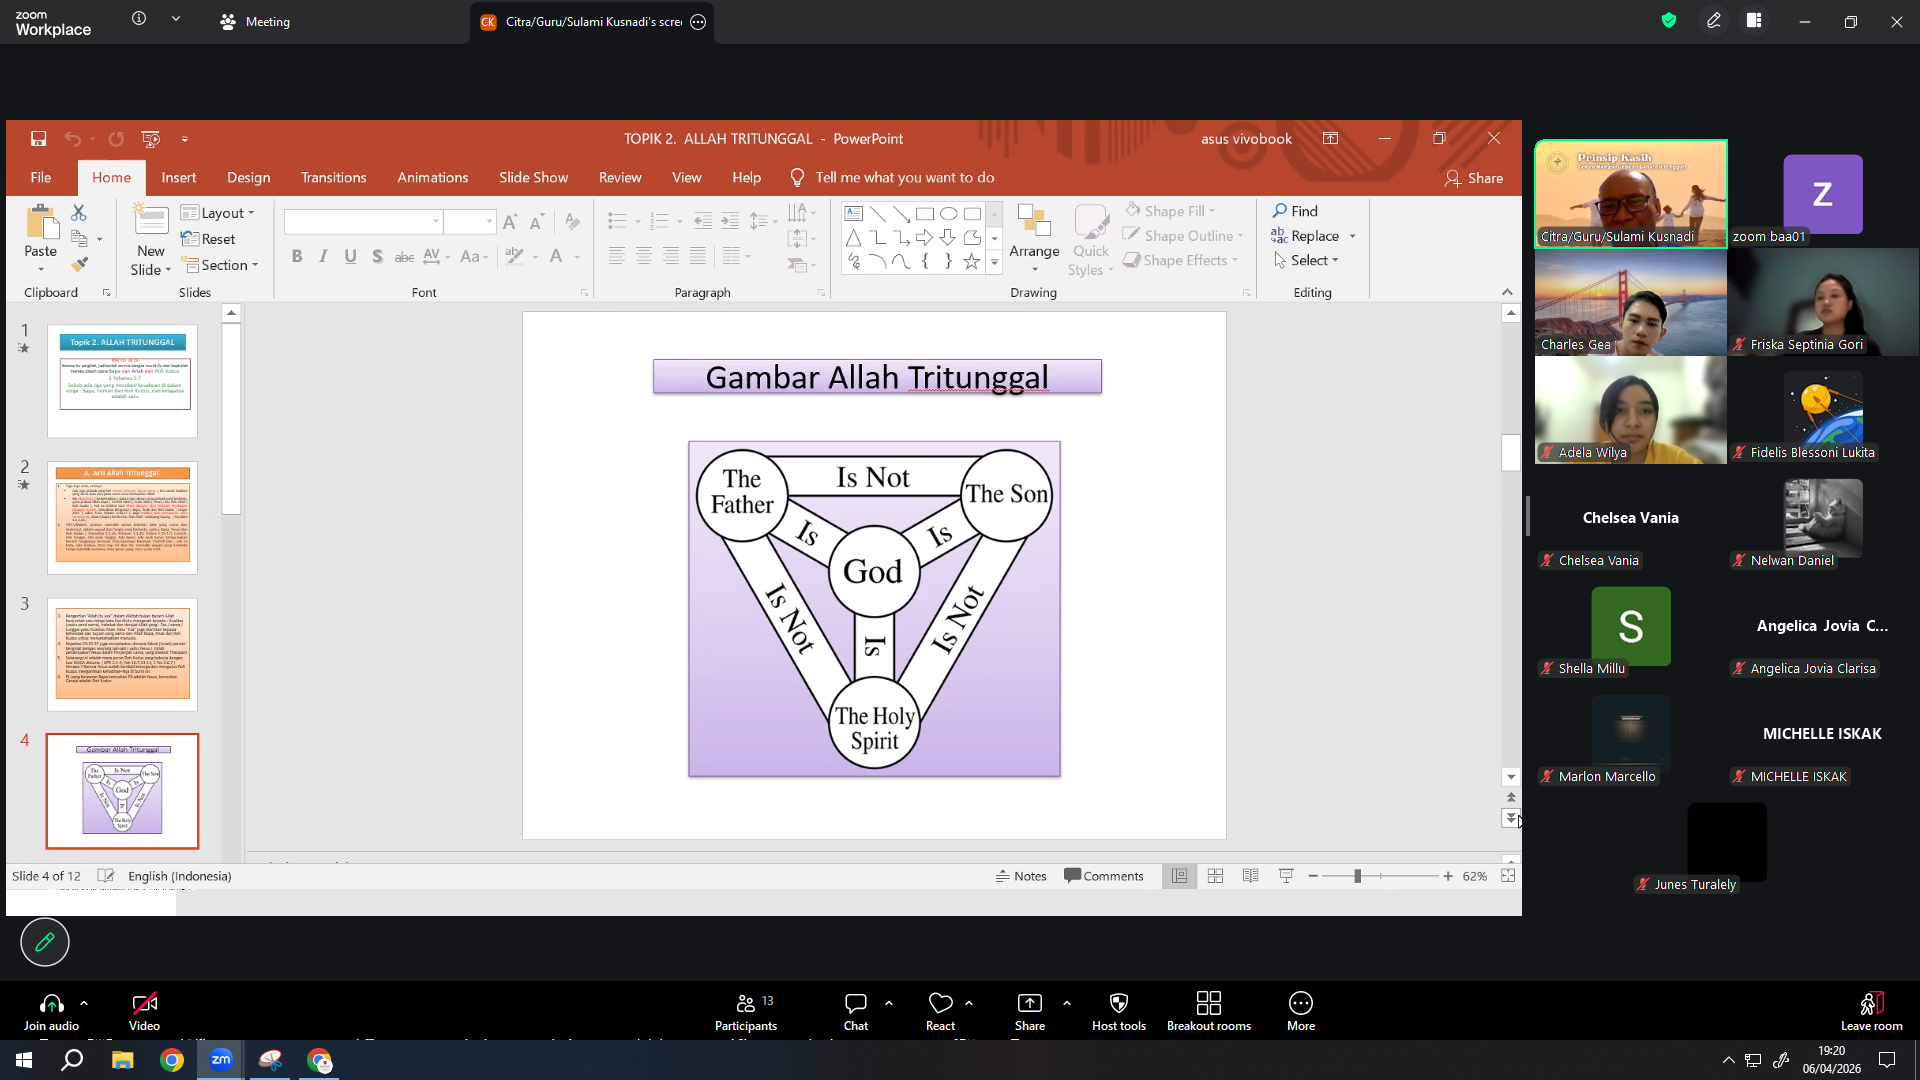This screenshot has height=1080, width=1920.
Task: Turn on Zoom video
Action: 144,1011
